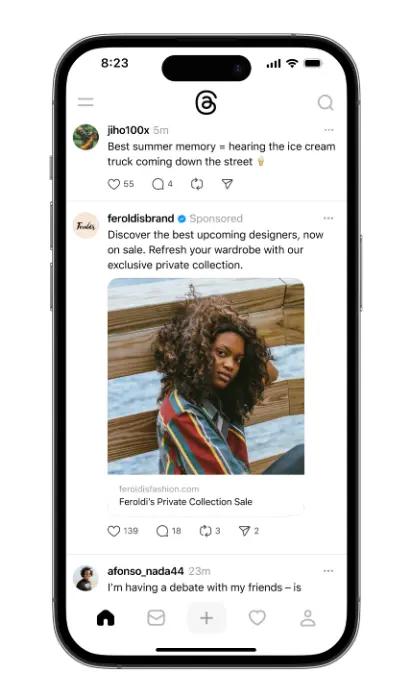
Task: Go to the Home tab
Action: (x=106, y=618)
